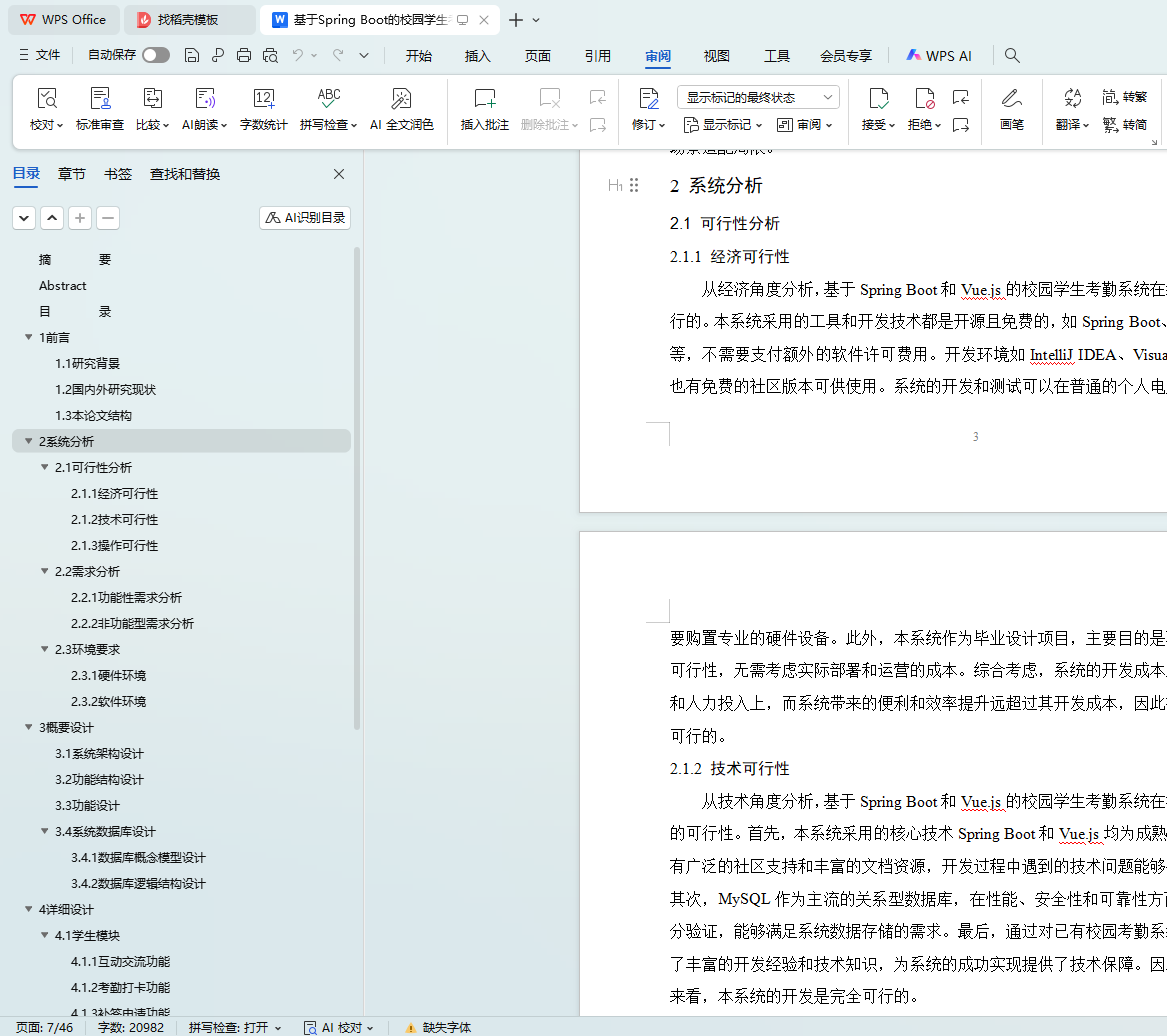Click the AI识别目录 button
The width and height of the screenshot is (1167, 1036).
tap(305, 218)
